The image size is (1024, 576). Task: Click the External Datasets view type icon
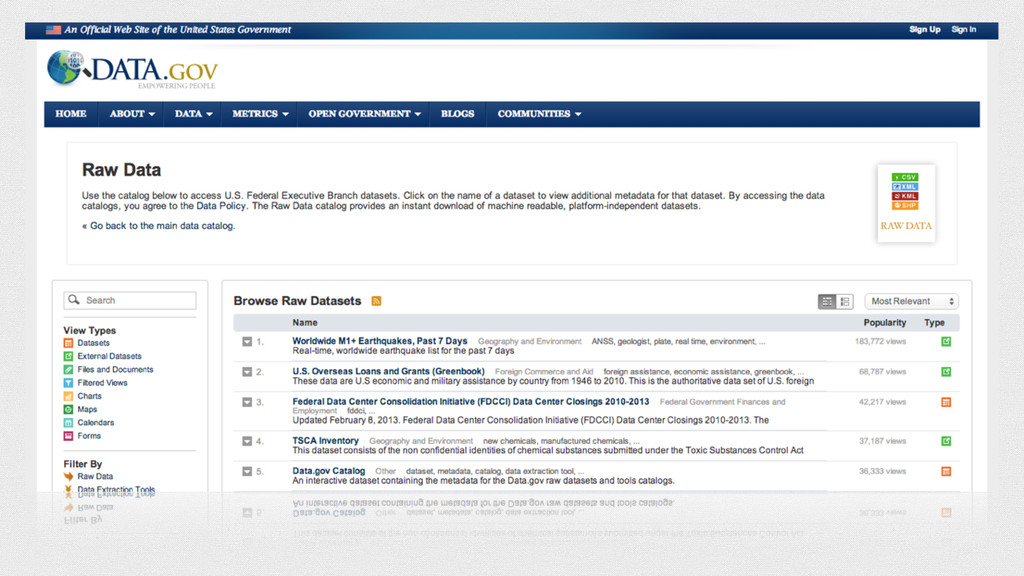pos(68,356)
